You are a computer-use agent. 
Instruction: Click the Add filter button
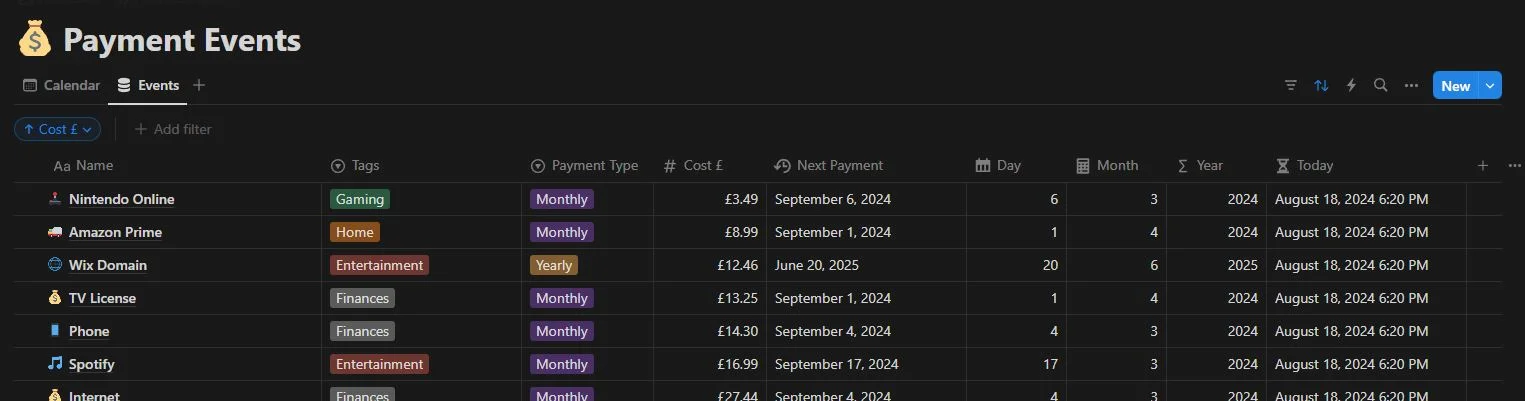pos(173,129)
